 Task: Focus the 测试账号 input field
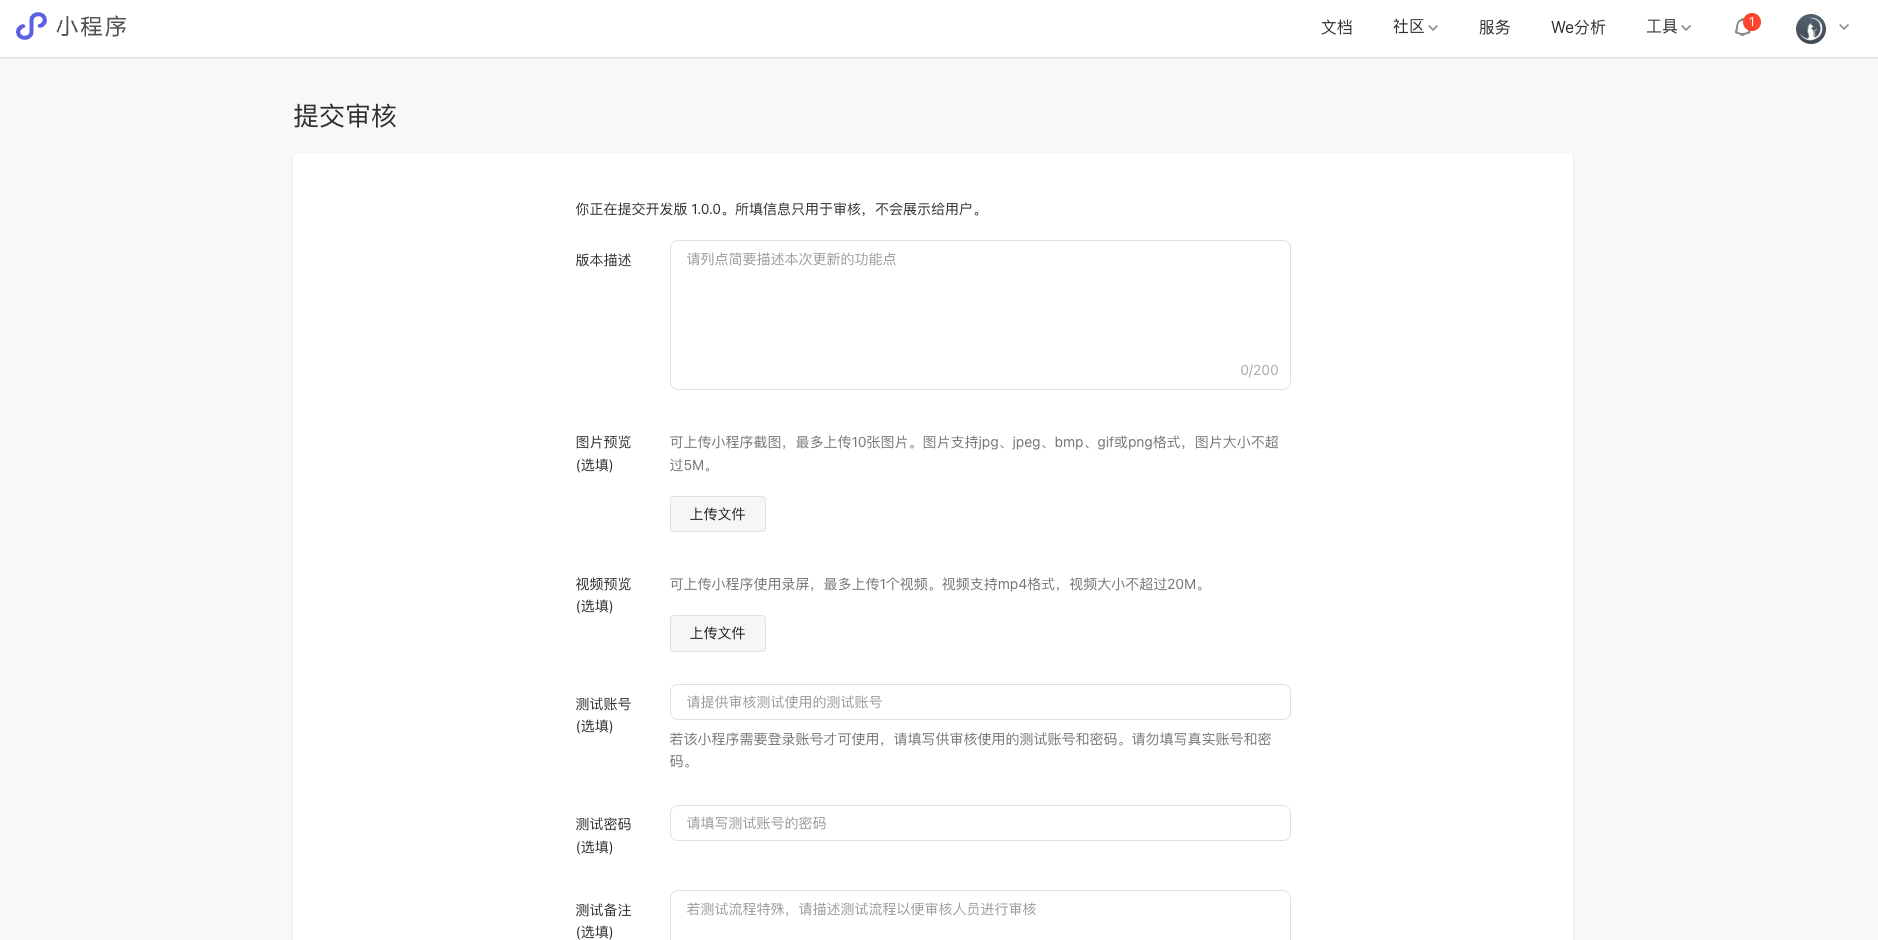click(x=980, y=702)
